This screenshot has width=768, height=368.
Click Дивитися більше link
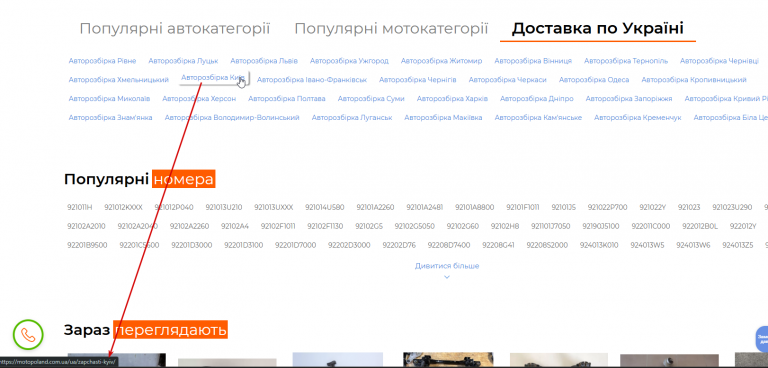(x=447, y=266)
